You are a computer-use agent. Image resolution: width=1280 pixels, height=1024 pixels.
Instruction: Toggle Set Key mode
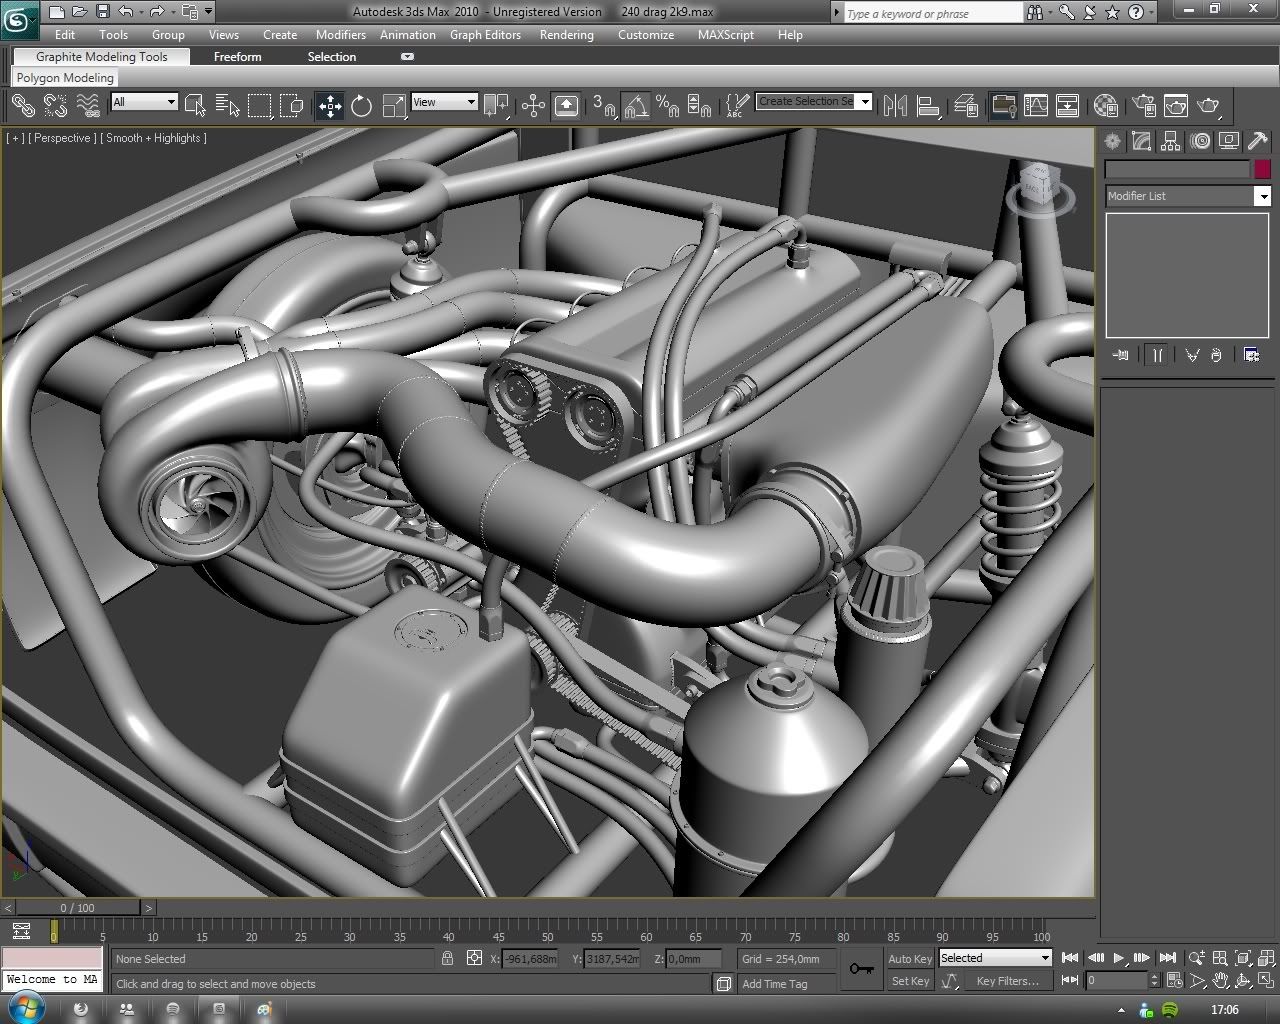coord(910,981)
